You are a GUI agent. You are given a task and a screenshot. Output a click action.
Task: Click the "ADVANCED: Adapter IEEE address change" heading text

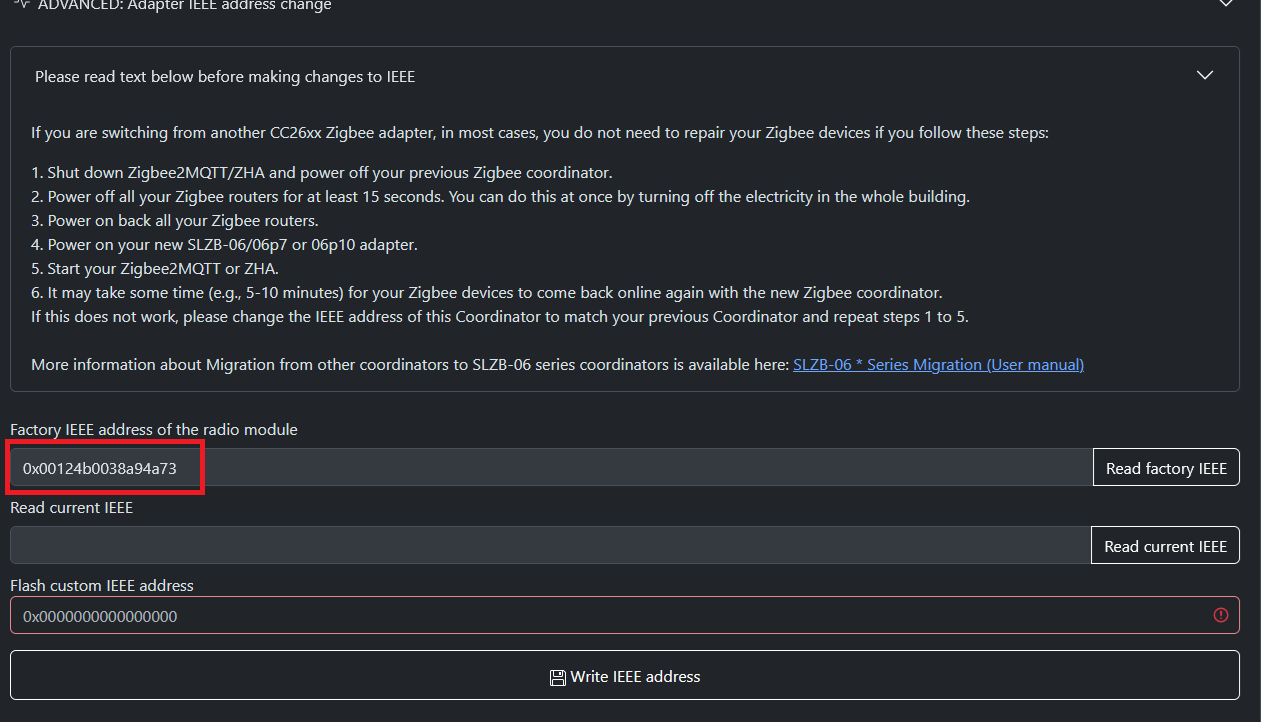tap(184, 5)
